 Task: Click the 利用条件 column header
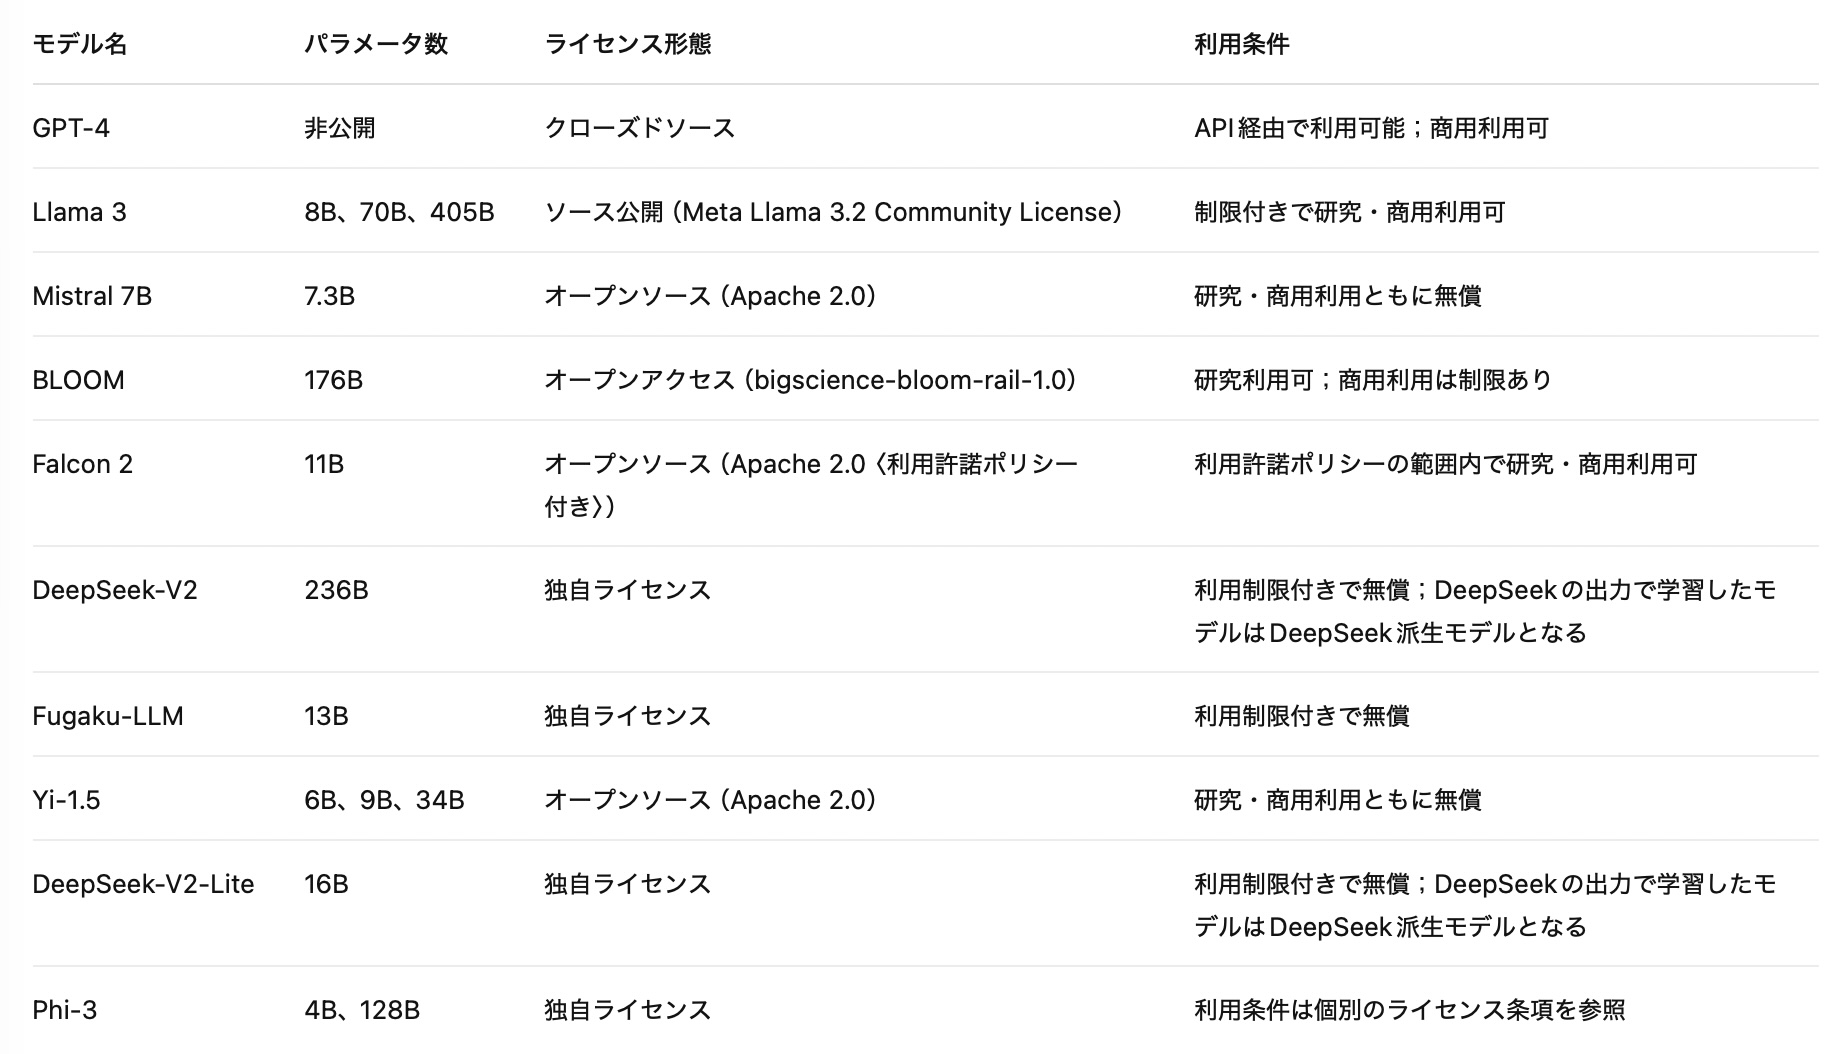click(x=1241, y=44)
